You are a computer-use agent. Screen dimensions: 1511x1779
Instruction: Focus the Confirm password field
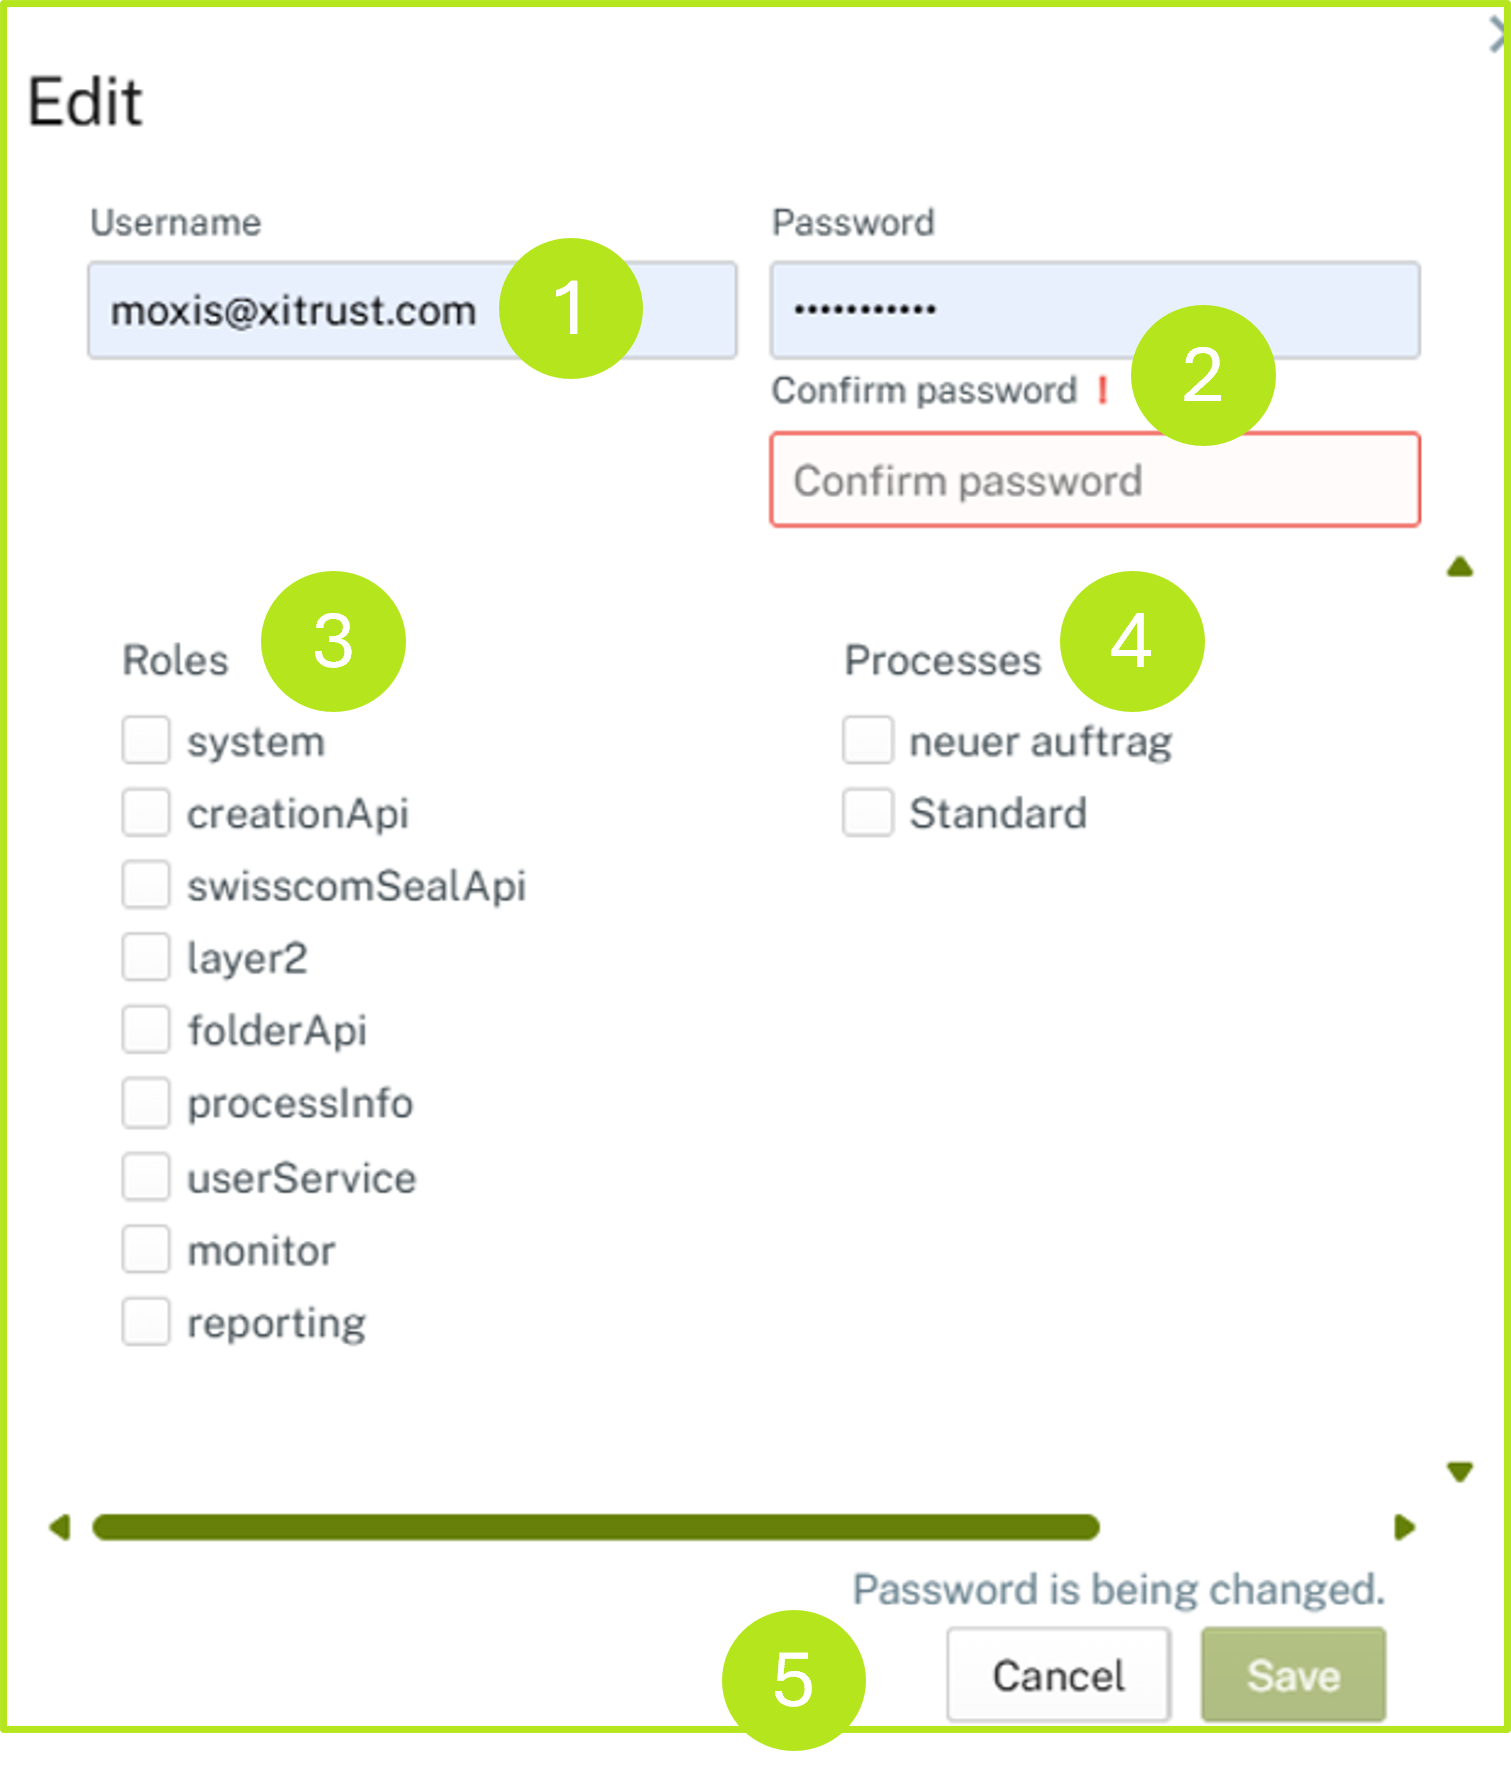coord(1094,480)
